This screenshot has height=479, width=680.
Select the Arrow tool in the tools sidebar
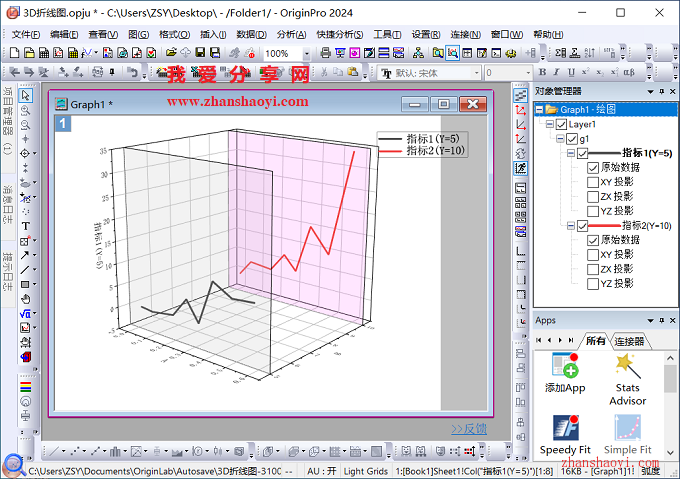click(x=26, y=255)
